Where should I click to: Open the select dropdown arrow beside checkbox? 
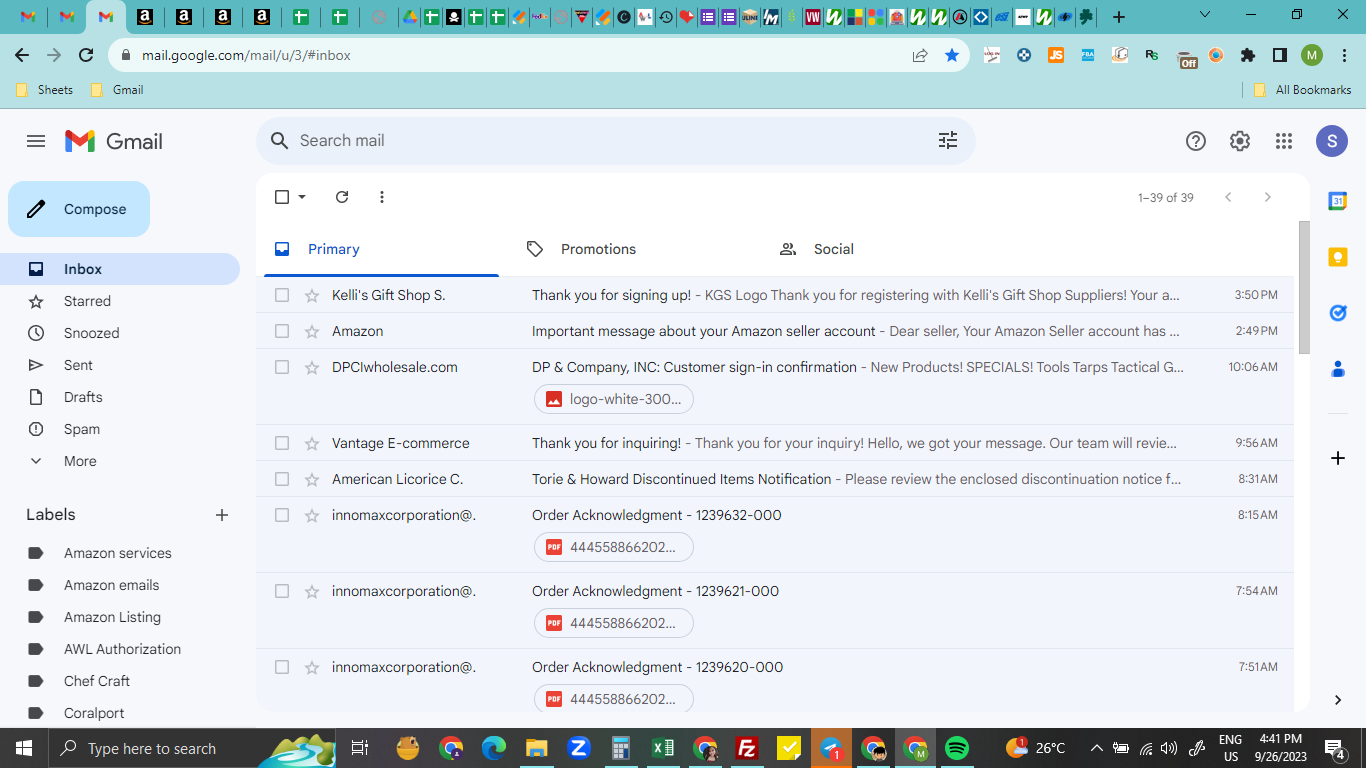pos(302,197)
